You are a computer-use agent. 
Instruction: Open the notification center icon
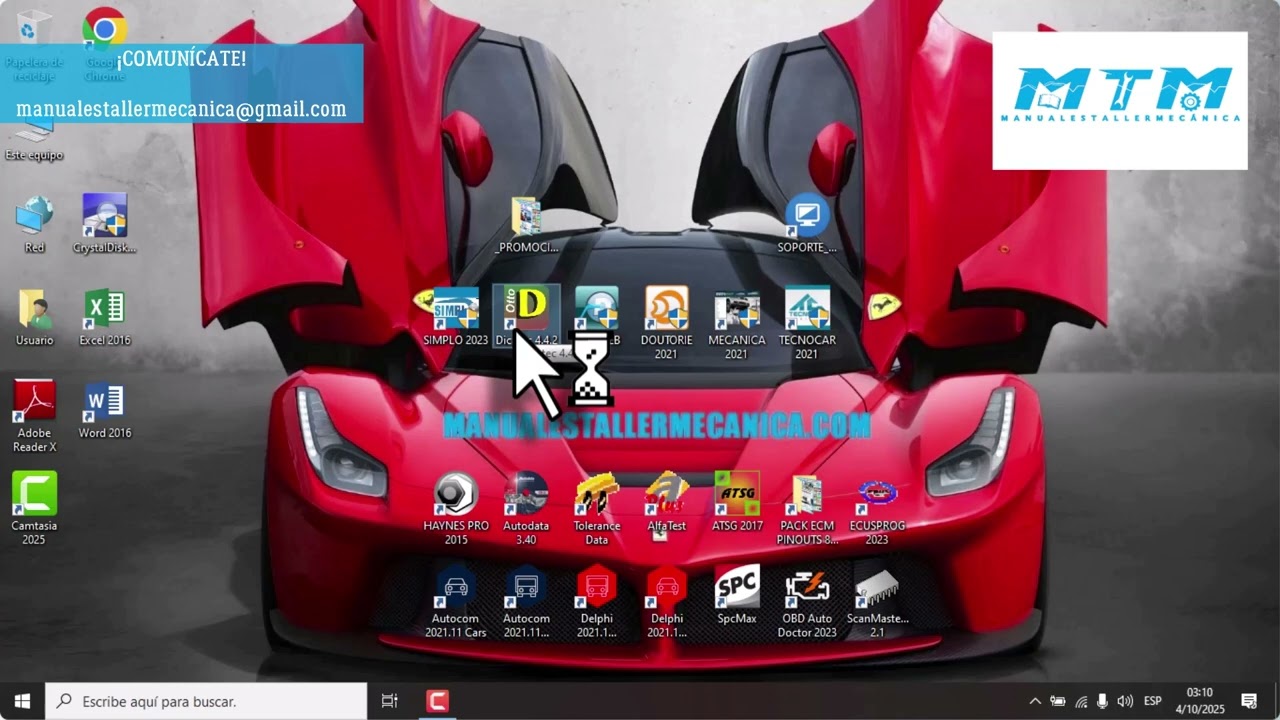click(1249, 701)
